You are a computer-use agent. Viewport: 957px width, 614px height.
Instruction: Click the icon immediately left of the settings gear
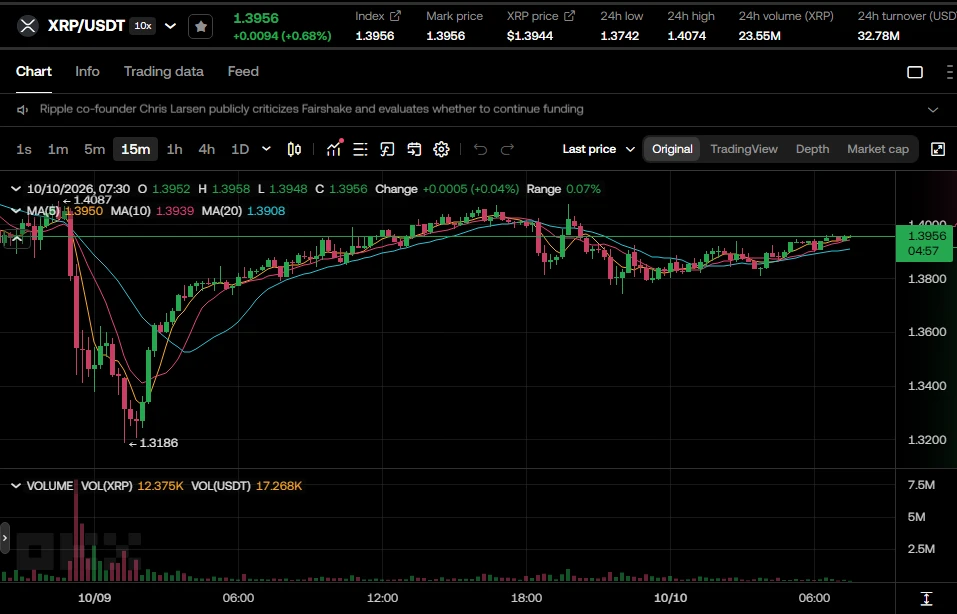click(414, 149)
